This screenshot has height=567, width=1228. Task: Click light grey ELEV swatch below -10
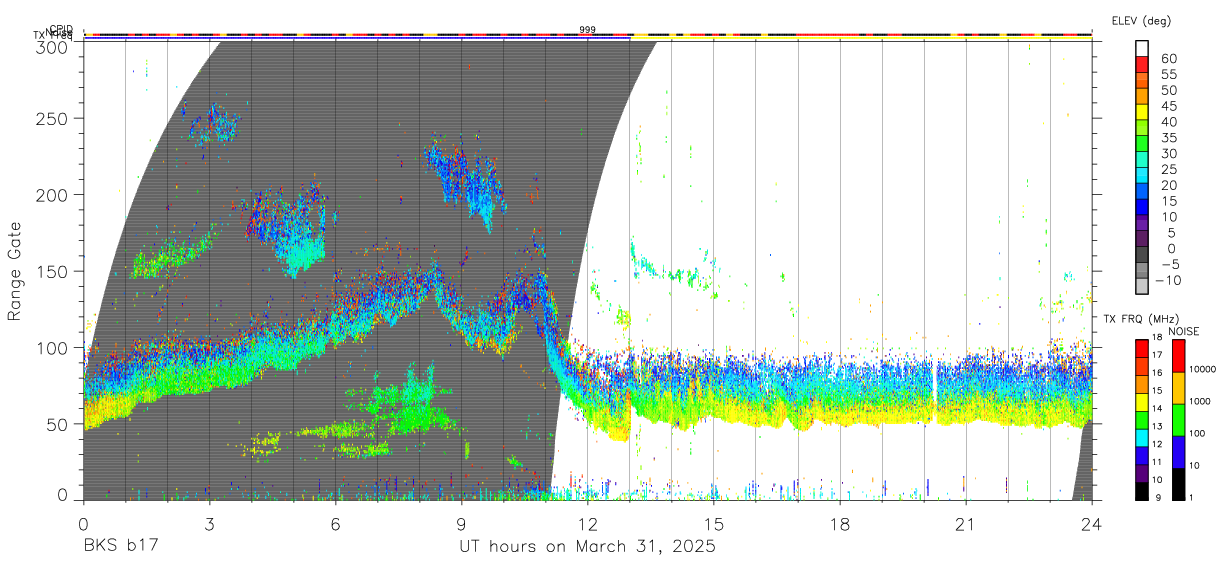pos(1143,285)
